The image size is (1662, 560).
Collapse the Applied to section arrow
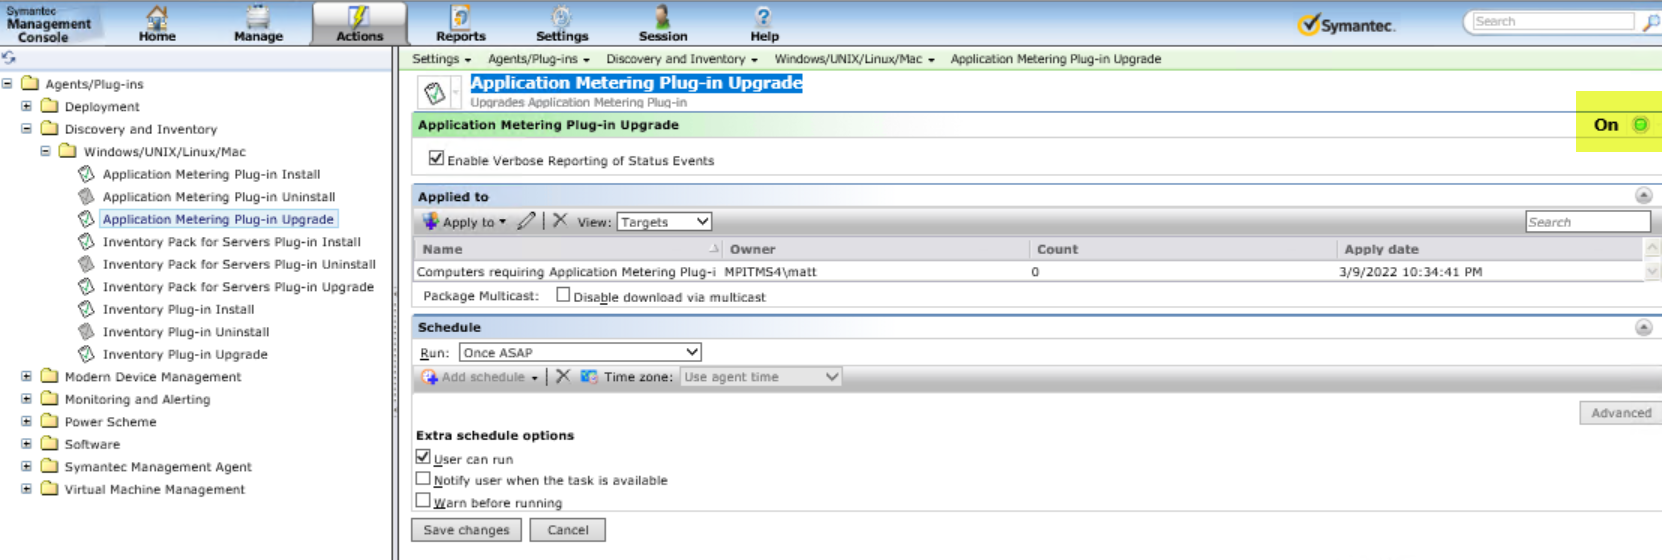[1643, 196]
